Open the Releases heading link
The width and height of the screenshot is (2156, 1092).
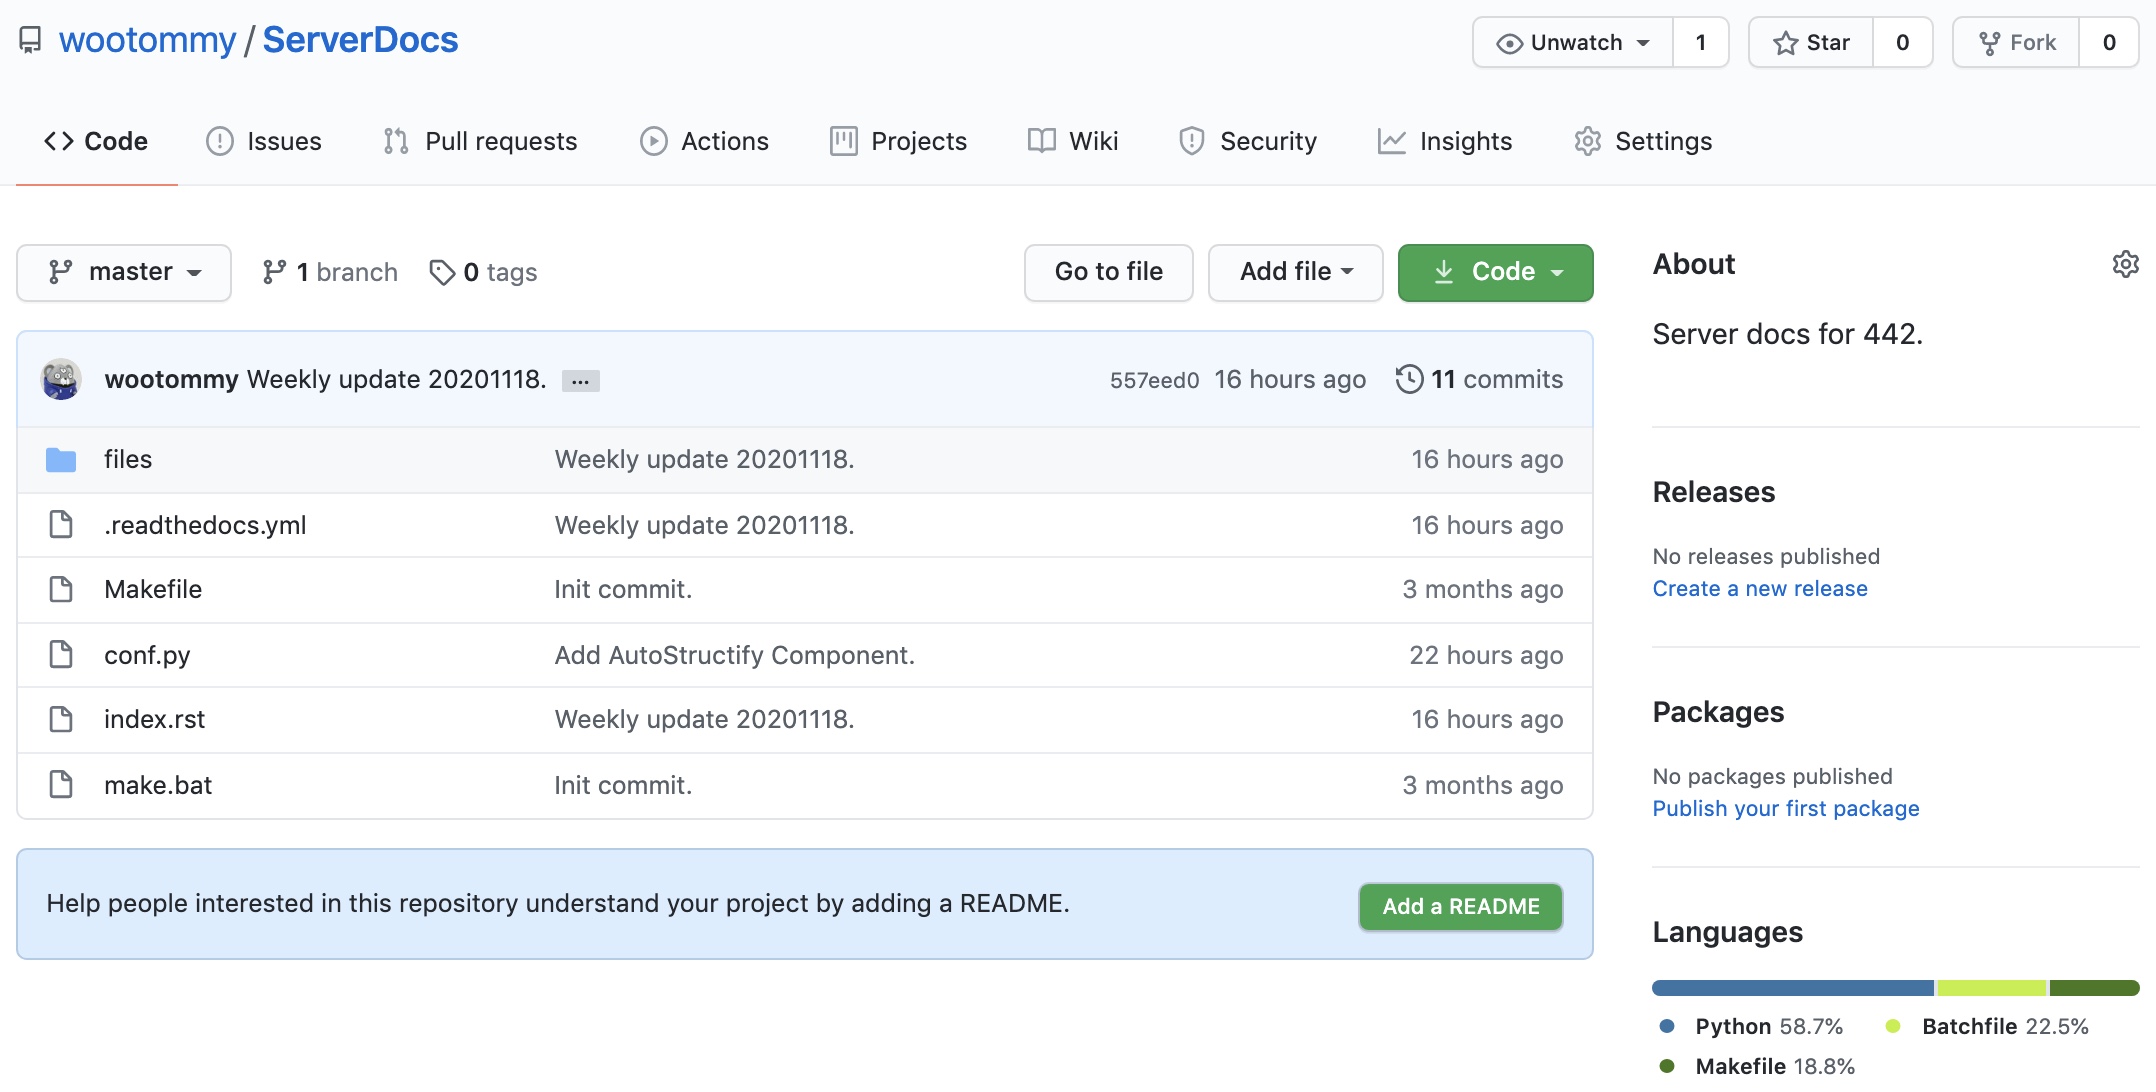pos(1714,492)
